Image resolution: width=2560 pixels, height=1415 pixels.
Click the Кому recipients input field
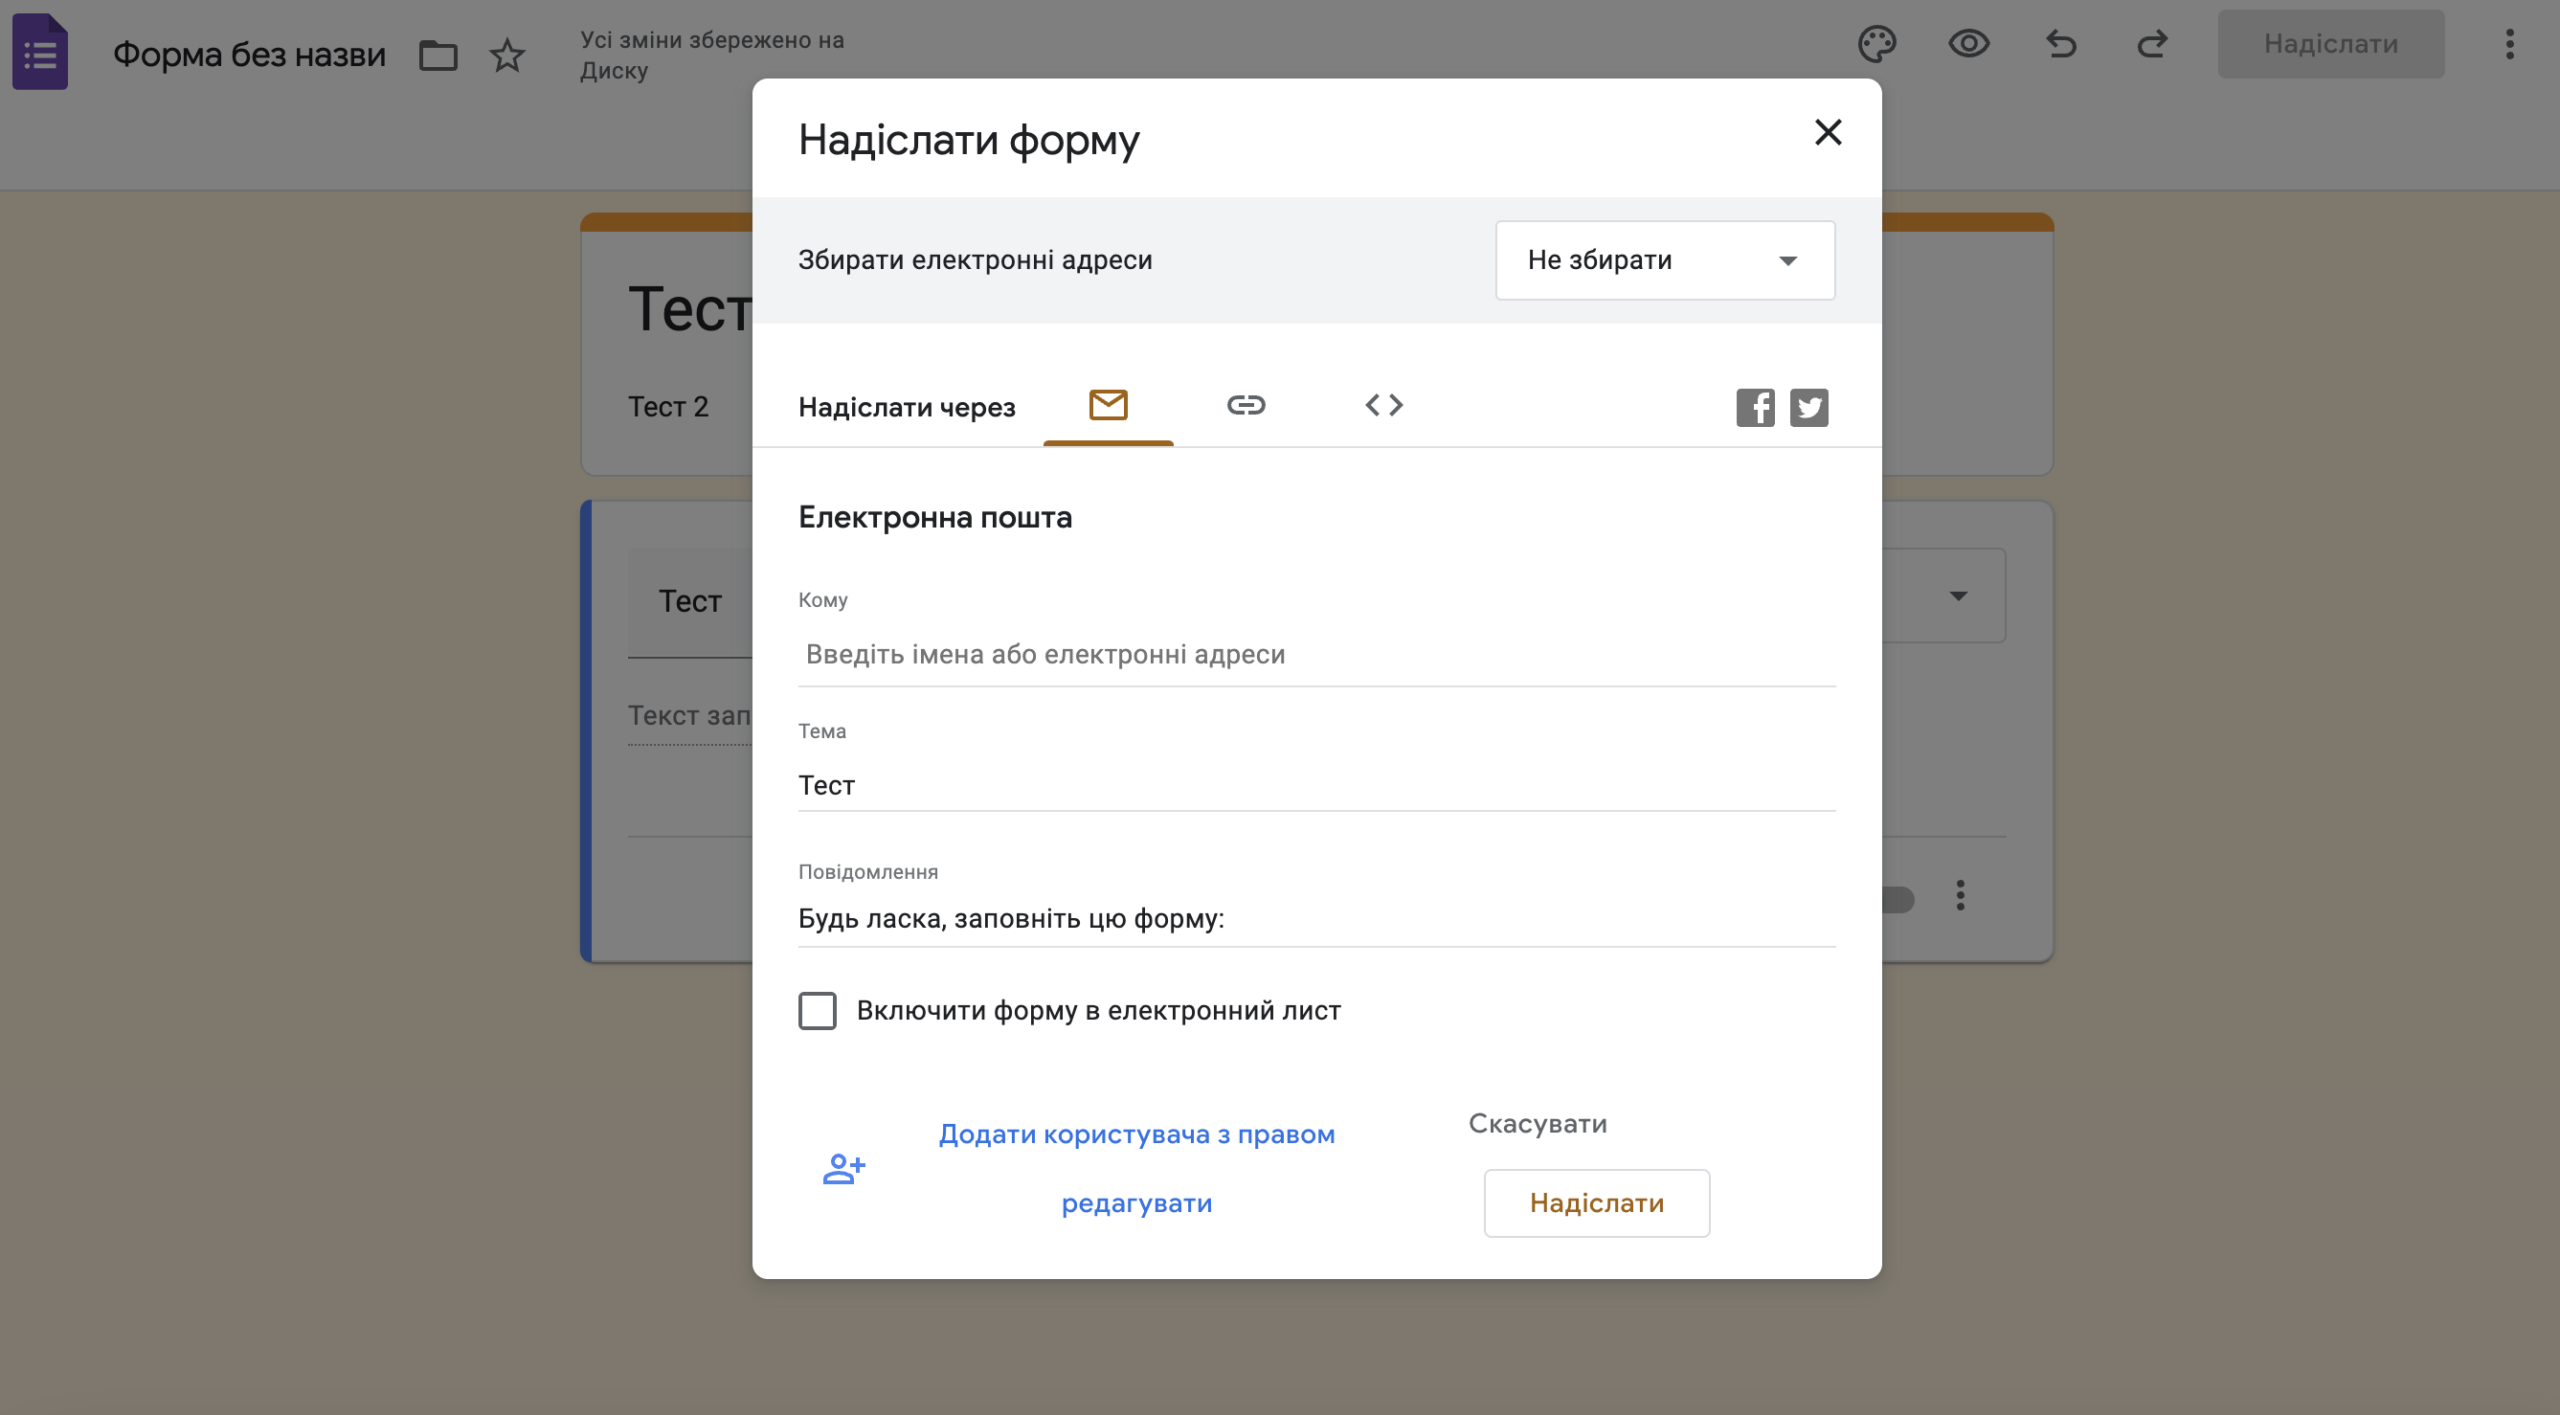pyautogui.click(x=1316, y=655)
